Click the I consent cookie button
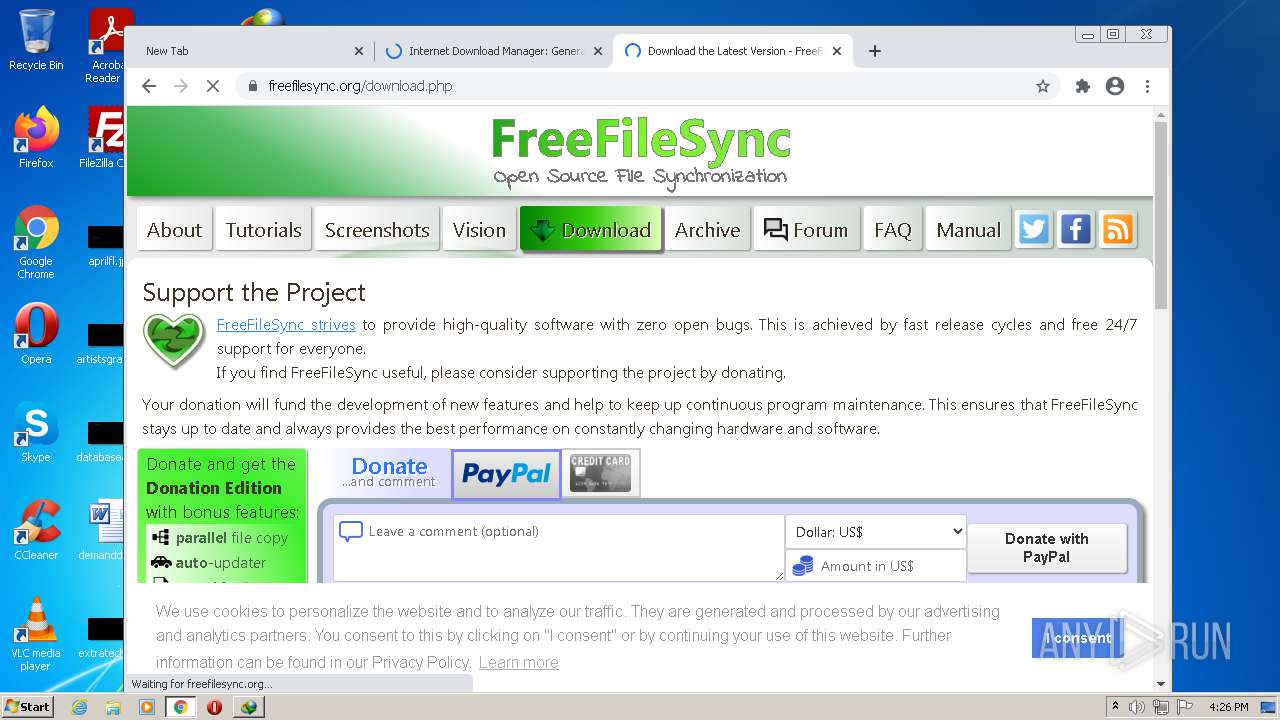1280x720 pixels. click(x=1078, y=638)
